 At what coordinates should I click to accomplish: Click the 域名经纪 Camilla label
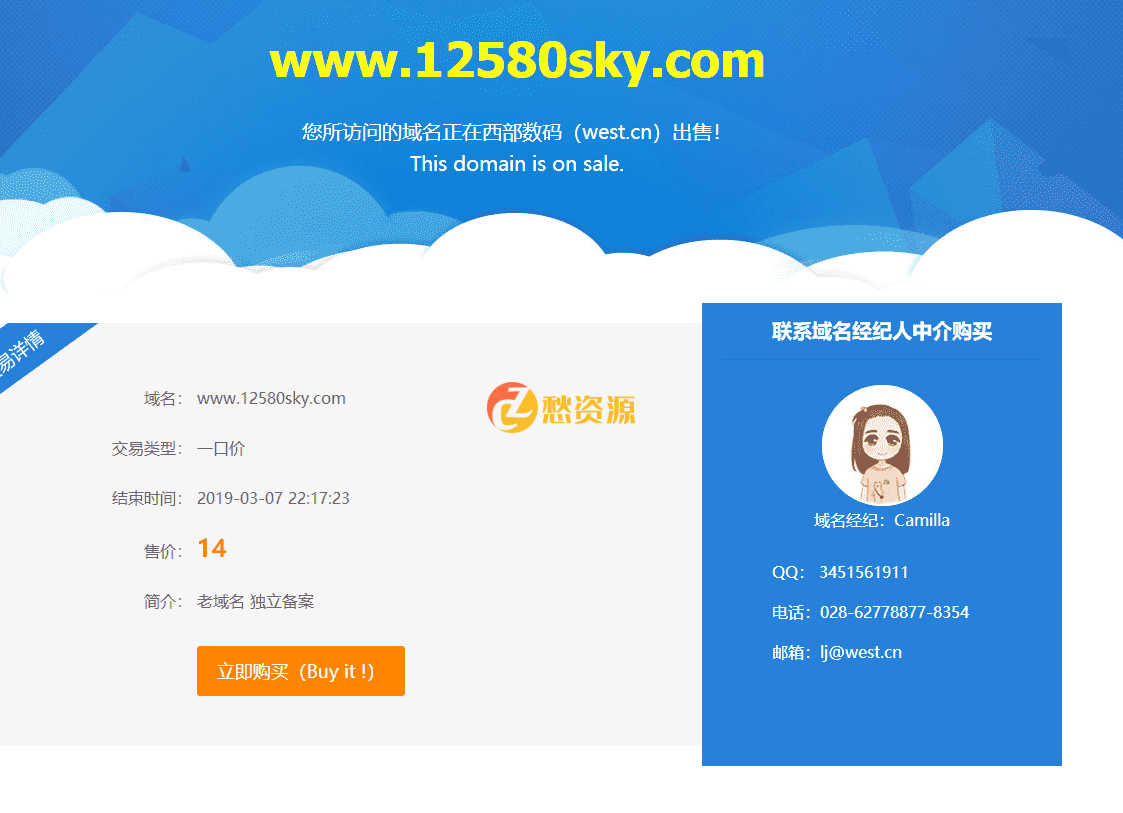pos(882,519)
